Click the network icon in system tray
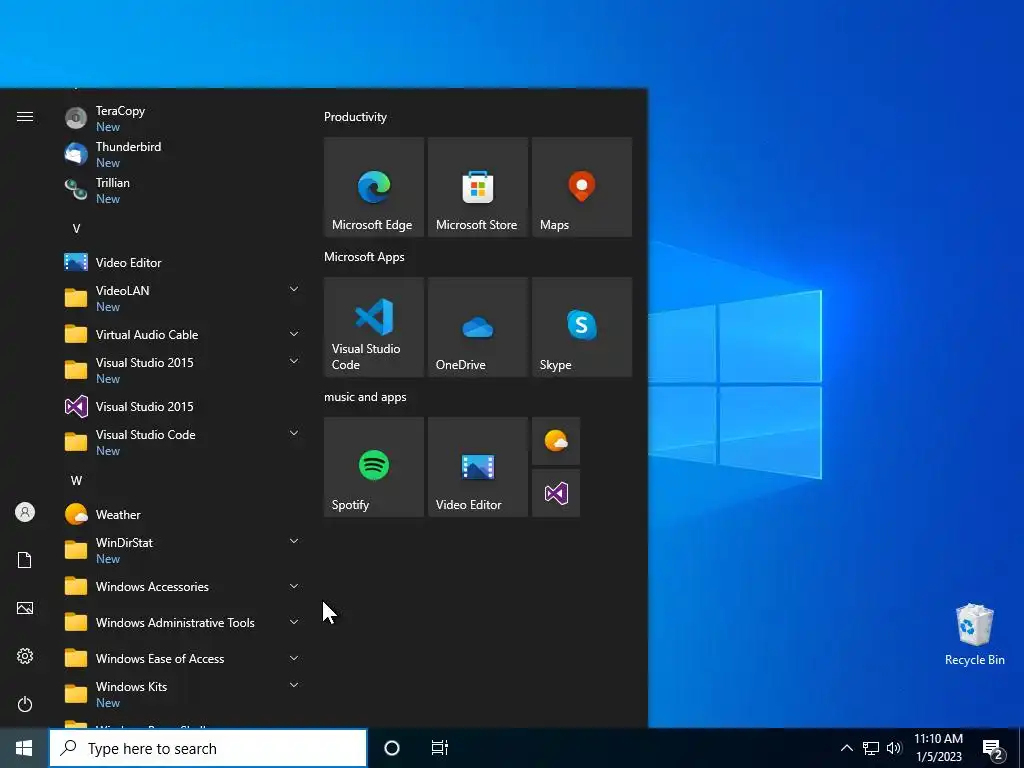The height and width of the screenshot is (768, 1024). 871,748
